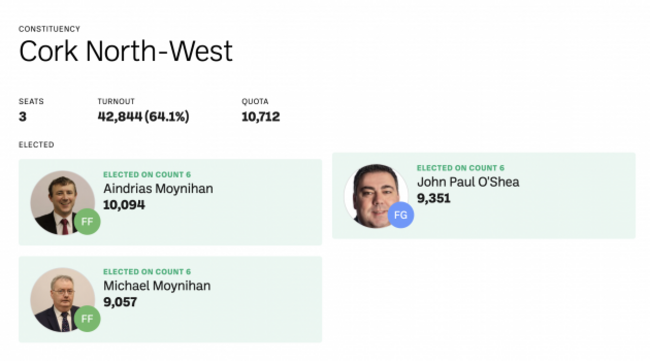
Task: Click Elected on Count 6 above Michael Moynihan
Action: point(147,271)
